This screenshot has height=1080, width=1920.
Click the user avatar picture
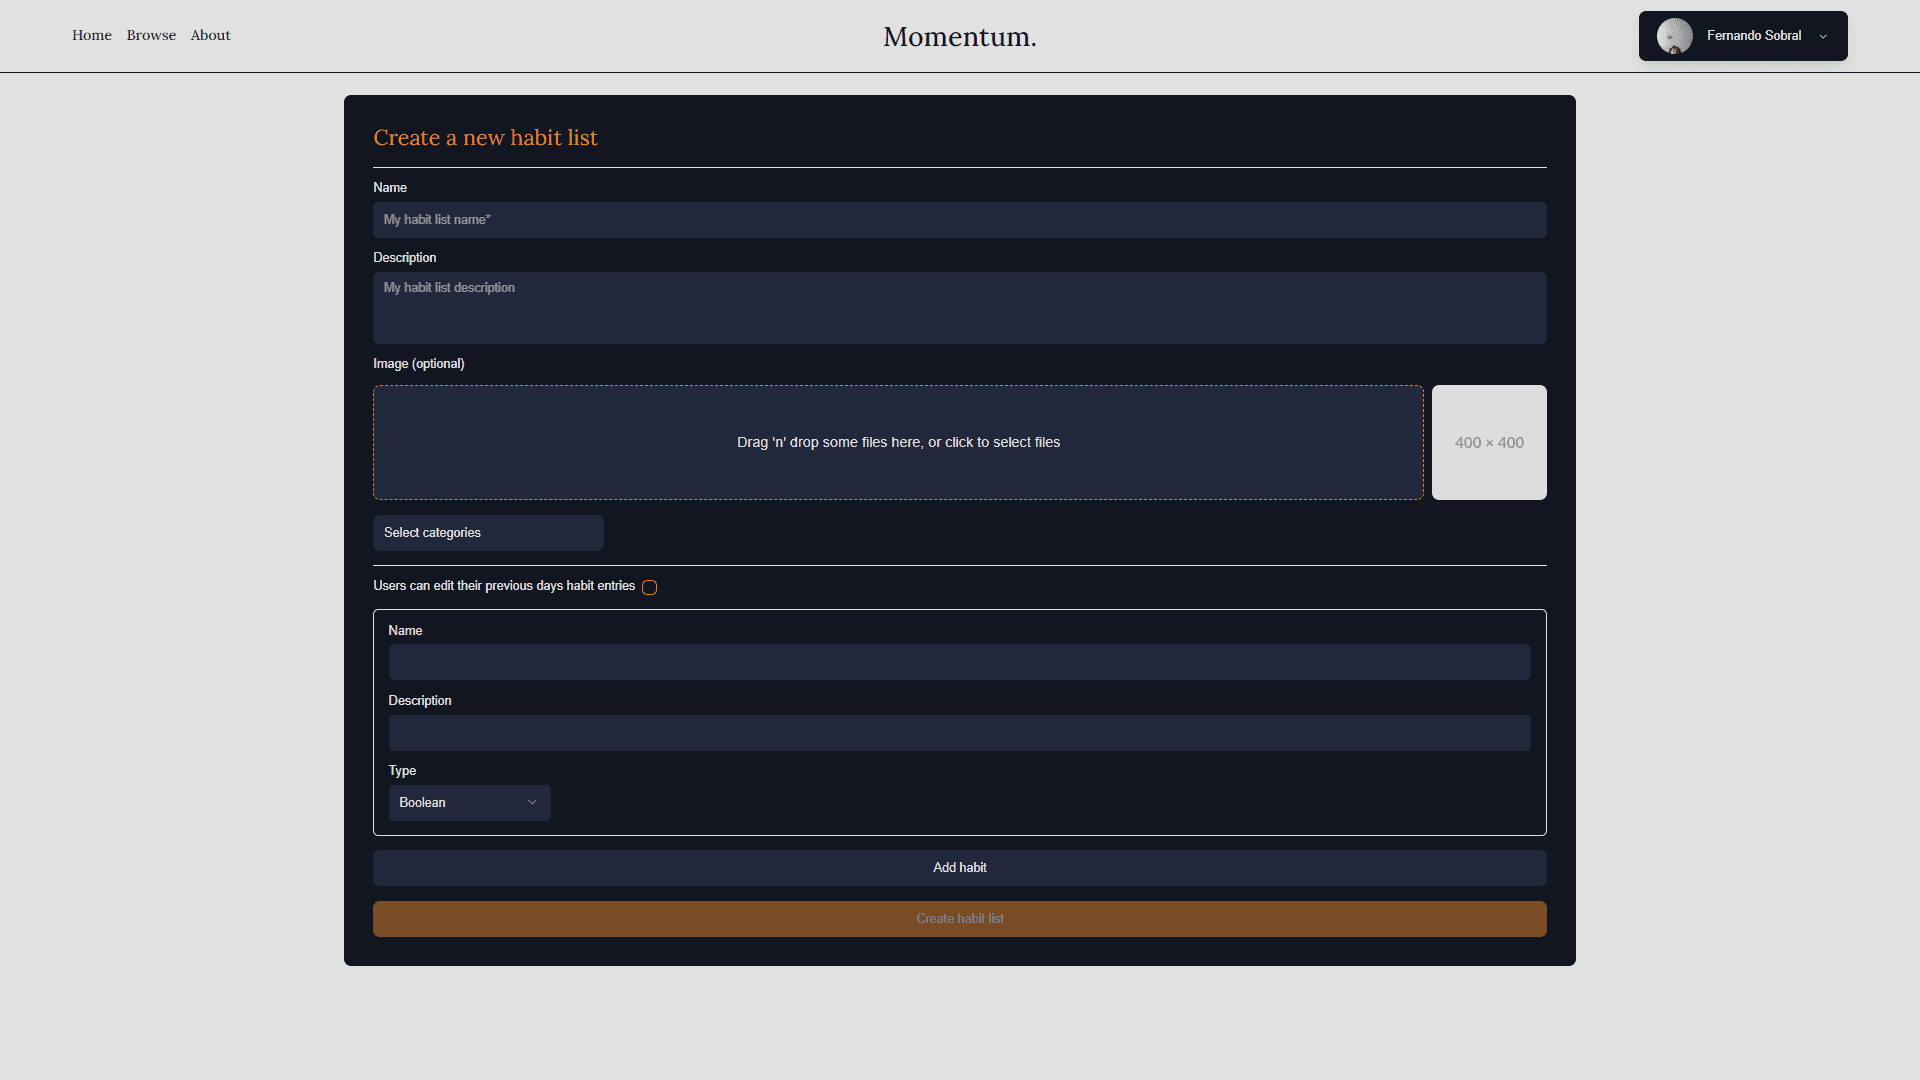(1674, 36)
